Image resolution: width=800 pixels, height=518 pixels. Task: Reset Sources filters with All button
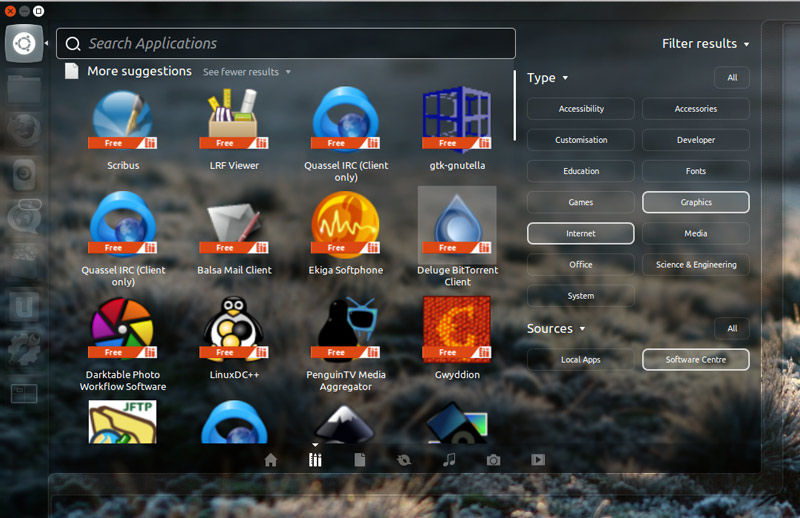(x=732, y=329)
